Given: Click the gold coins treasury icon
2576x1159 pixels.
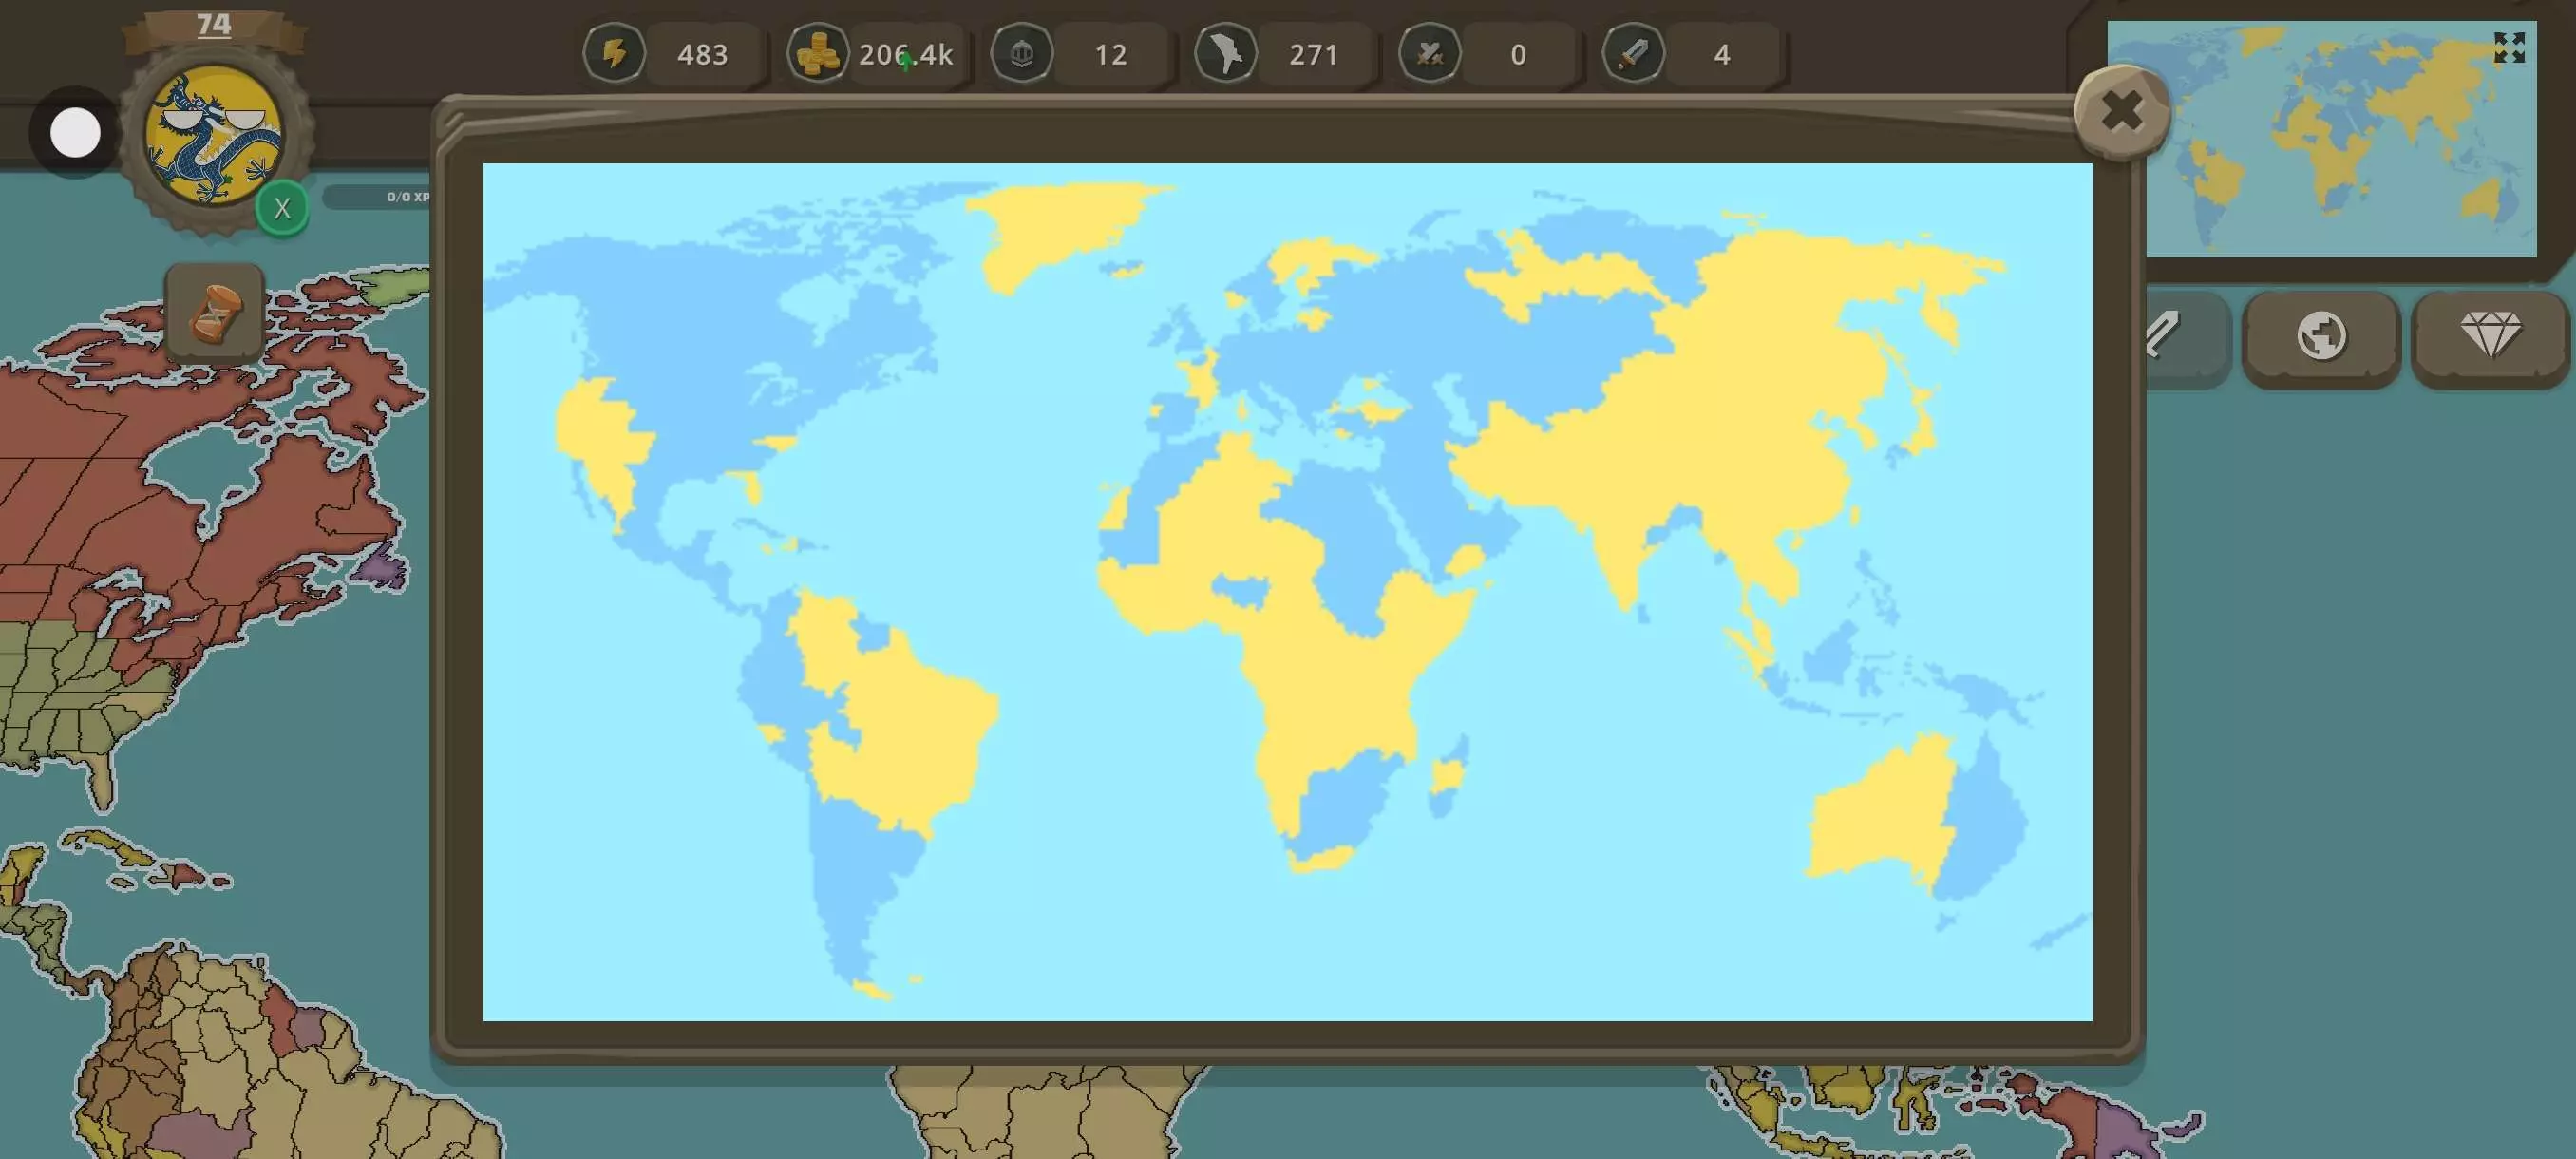Looking at the screenshot, I should pyautogui.click(x=818, y=53).
